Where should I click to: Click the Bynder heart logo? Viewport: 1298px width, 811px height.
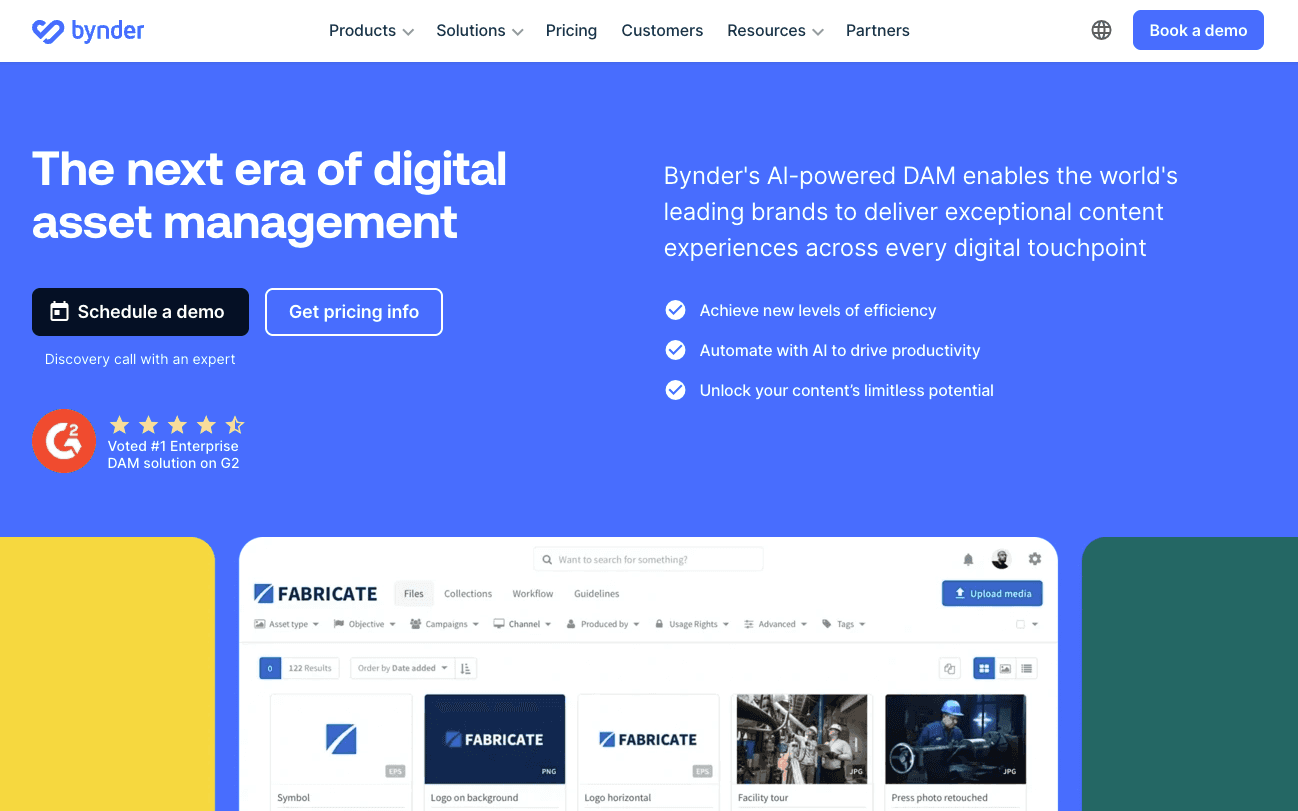pyautogui.click(x=47, y=31)
